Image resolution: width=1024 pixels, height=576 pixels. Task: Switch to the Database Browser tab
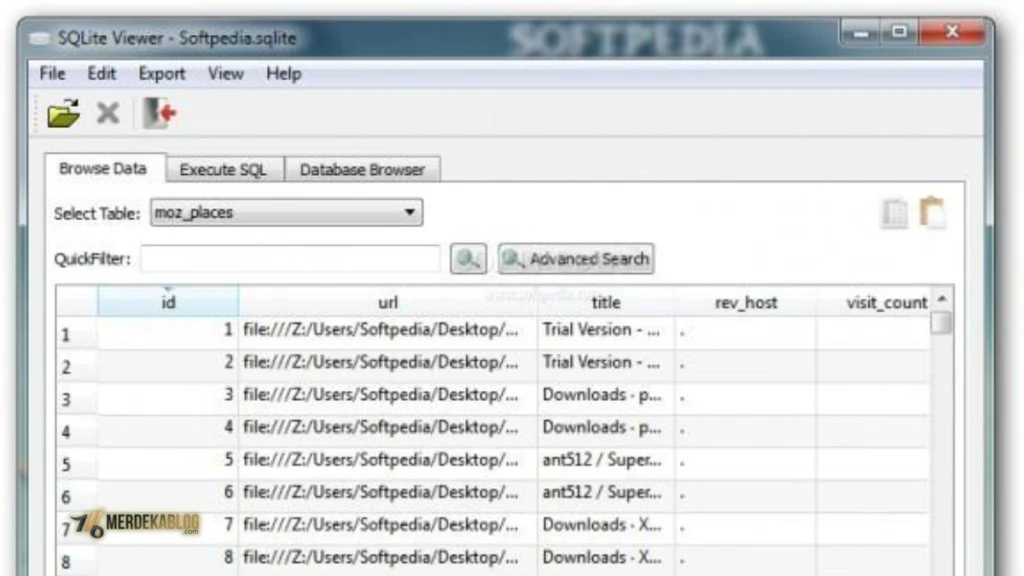point(362,170)
